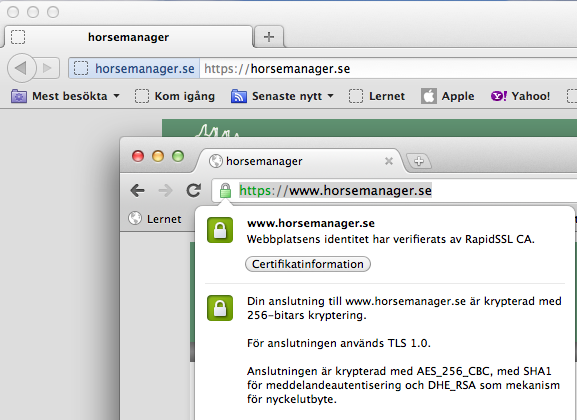
Task: Reload the page in Chrome
Action: 194,190
